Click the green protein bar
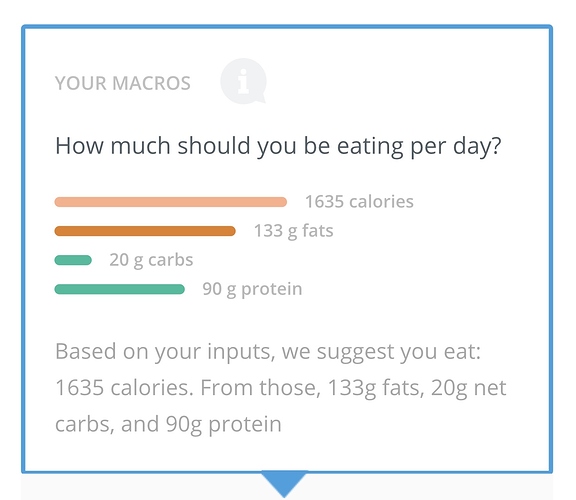The width and height of the screenshot is (576, 500). coord(120,289)
